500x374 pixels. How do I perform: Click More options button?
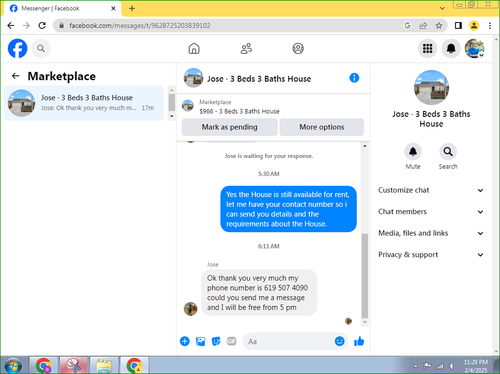[x=322, y=127]
